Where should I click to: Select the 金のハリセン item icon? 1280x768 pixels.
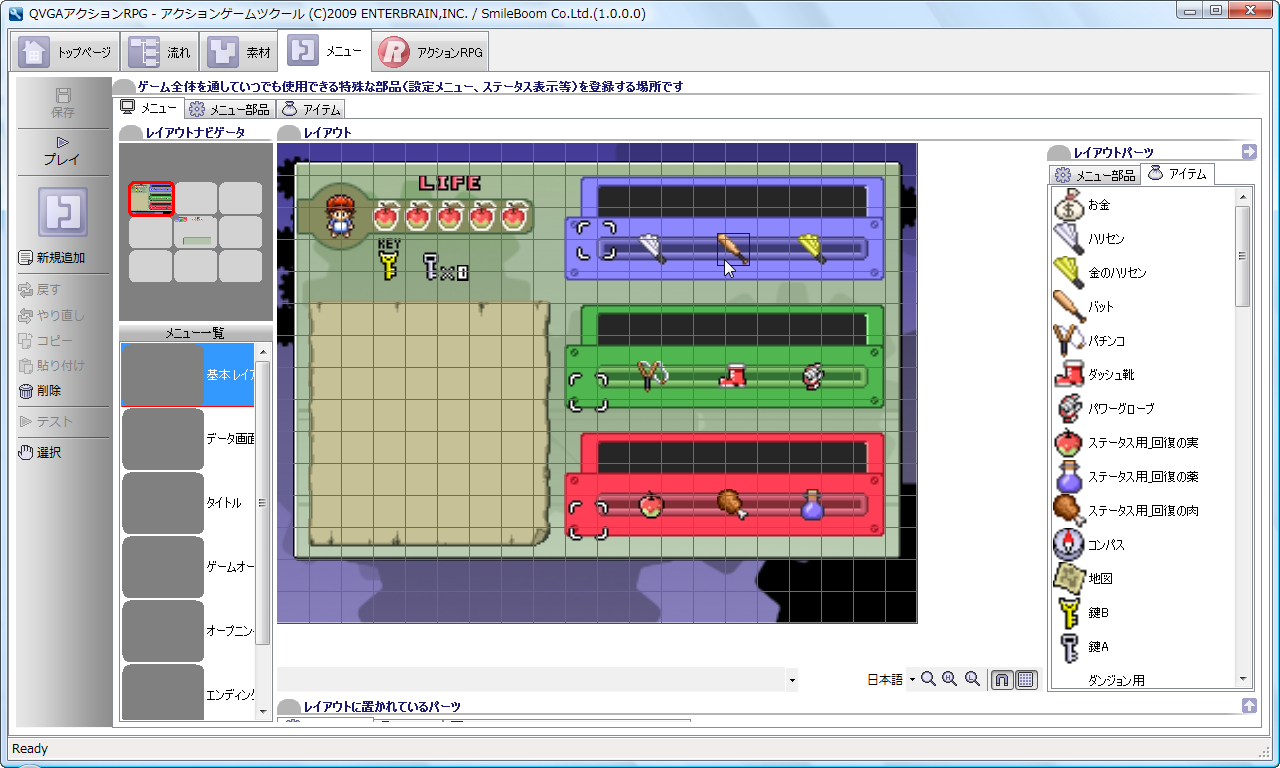tap(1070, 273)
